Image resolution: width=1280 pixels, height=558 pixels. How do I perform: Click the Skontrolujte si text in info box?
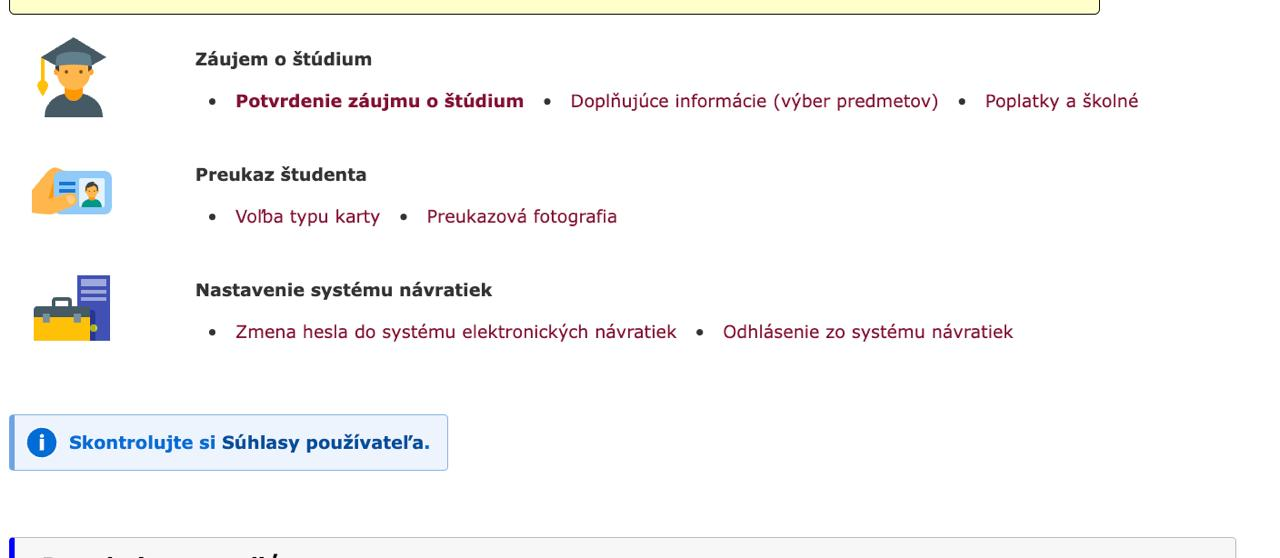tap(142, 443)
